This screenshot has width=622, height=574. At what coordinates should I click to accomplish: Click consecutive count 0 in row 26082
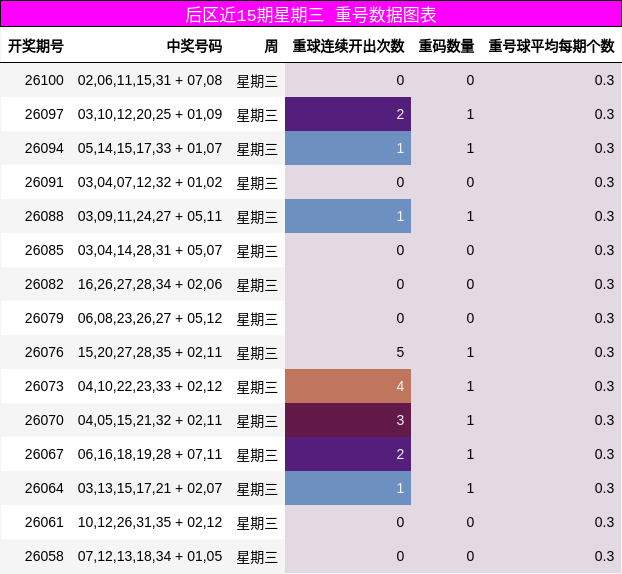pos(400,284)
